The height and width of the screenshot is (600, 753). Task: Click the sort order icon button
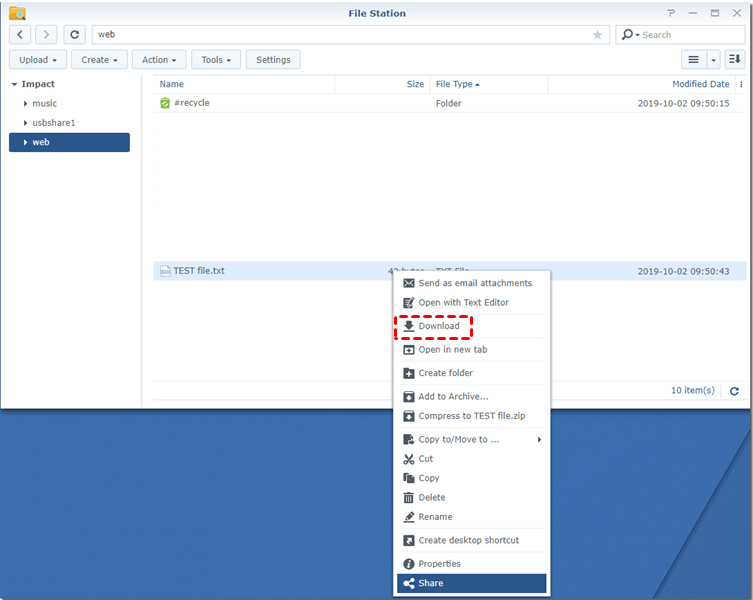[x=734, y=60]
